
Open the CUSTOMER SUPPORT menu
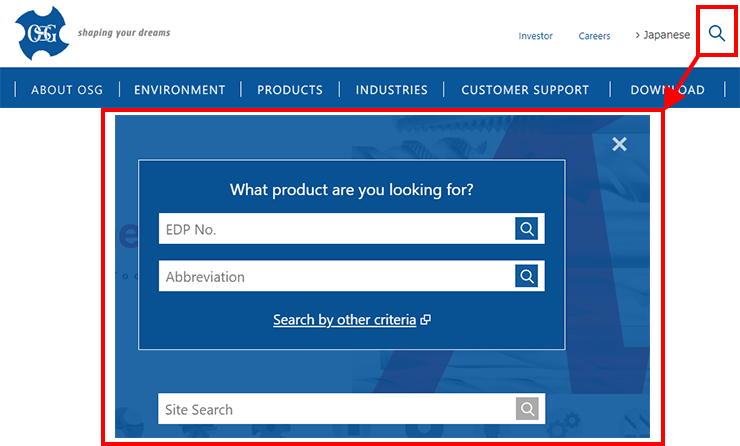point(525,90)
